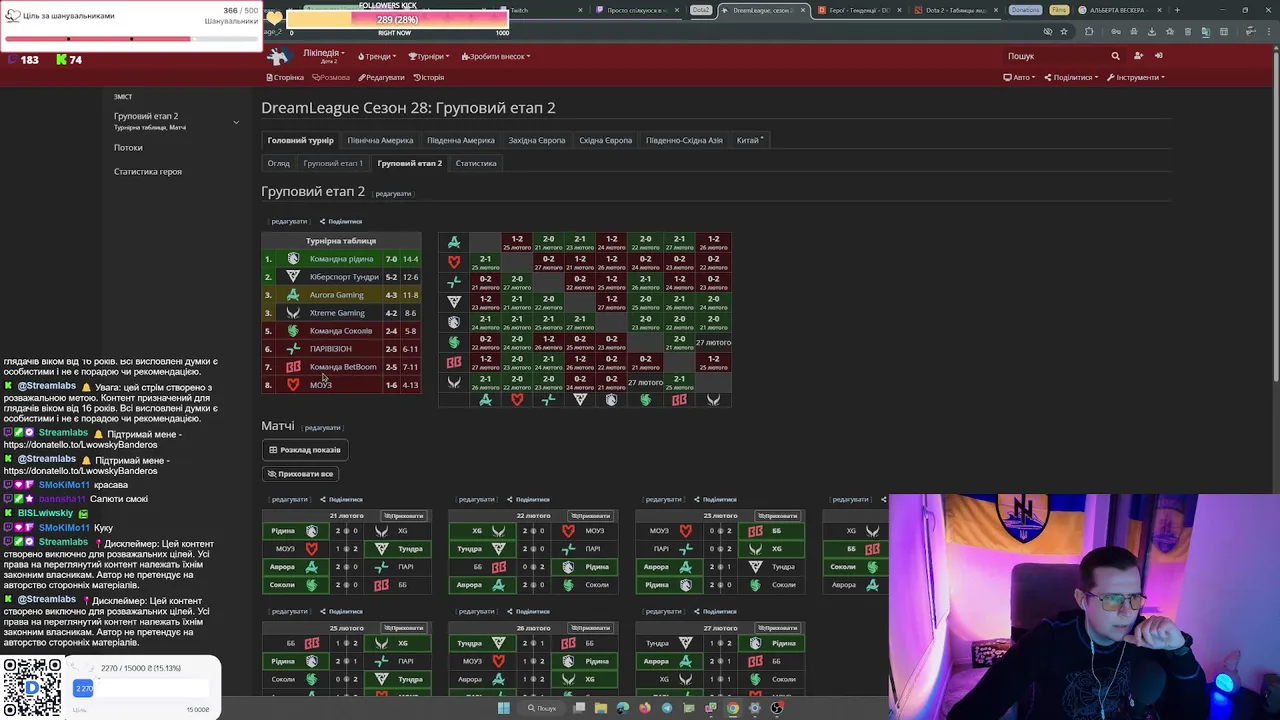
Task: Click Xtreme logo in crosstable bottom row
Action: tap(713, 400)
